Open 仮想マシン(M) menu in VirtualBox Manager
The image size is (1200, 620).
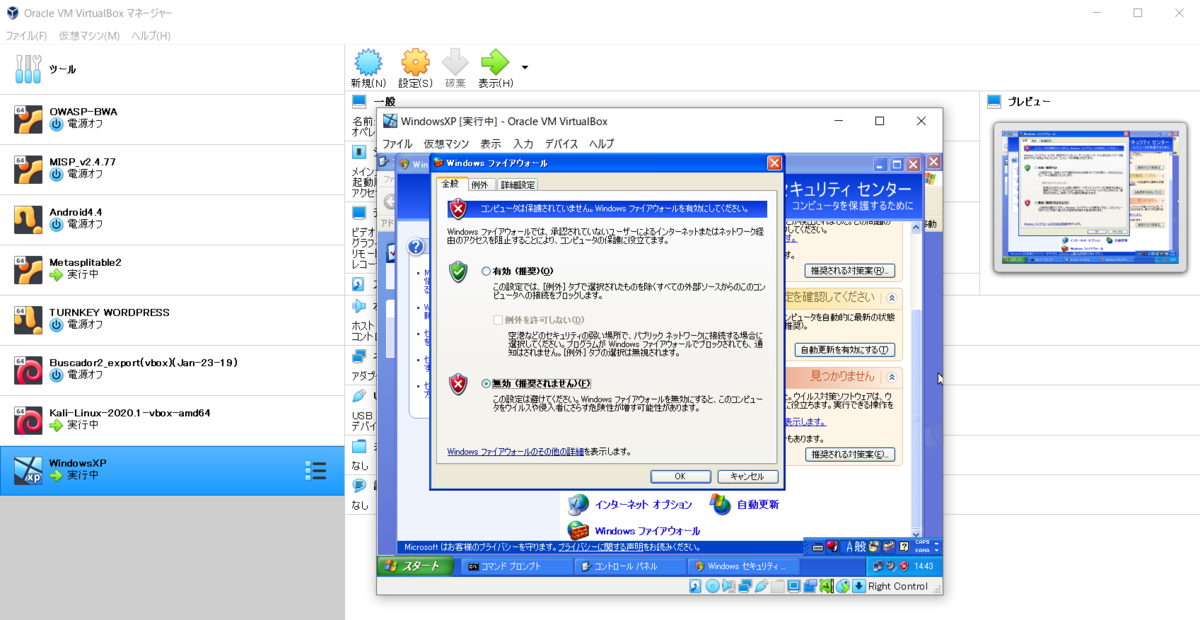click(89, 36)
